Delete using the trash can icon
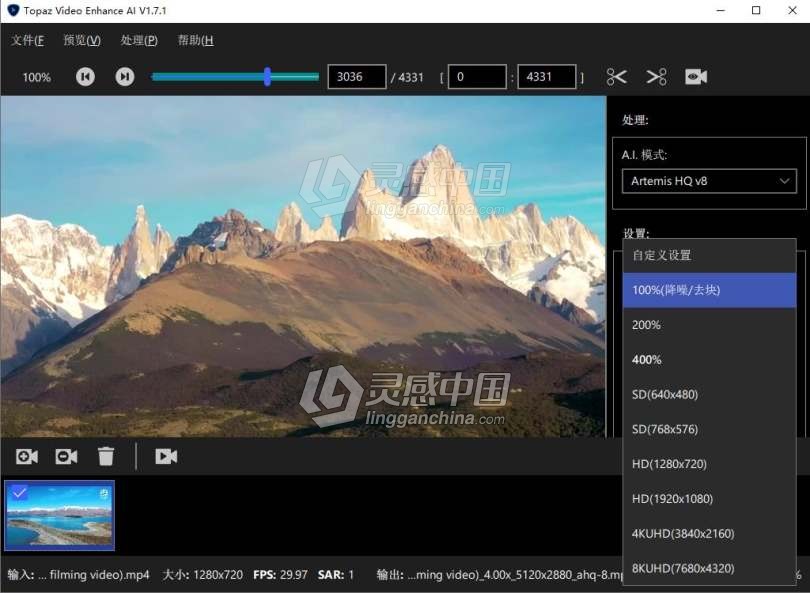This screenshot has height=593, width=810. 106,456
